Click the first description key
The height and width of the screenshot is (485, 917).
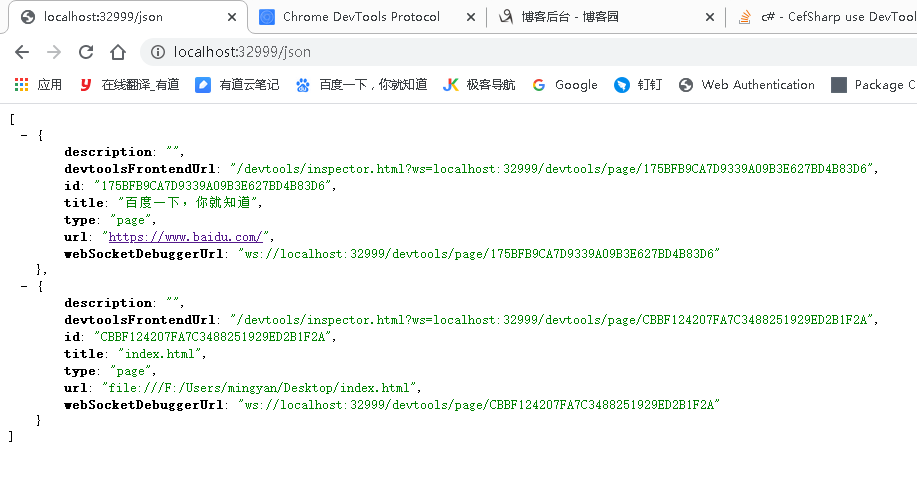(108, 152)
